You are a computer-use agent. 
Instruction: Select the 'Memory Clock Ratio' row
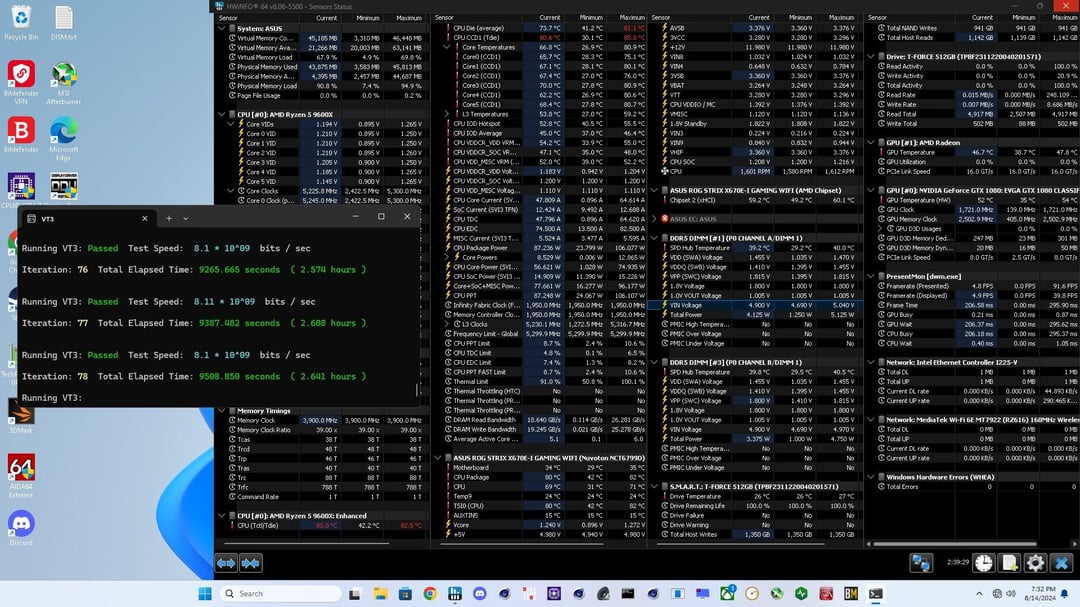click(x=326, y=430)
